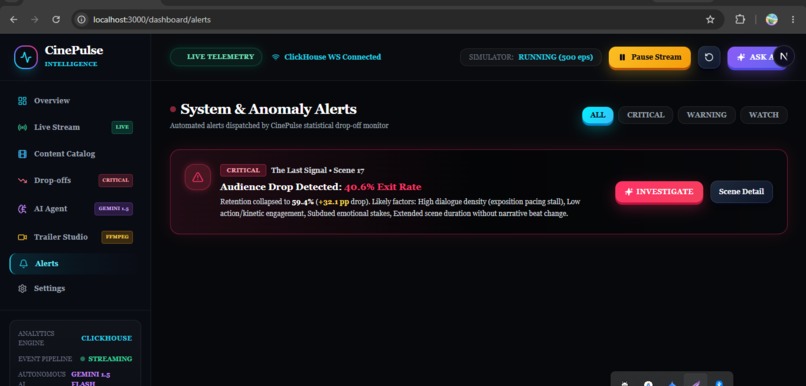View site information icon in address bar
This screenshot has height=386, width=806.
click(x=81, y=20)
